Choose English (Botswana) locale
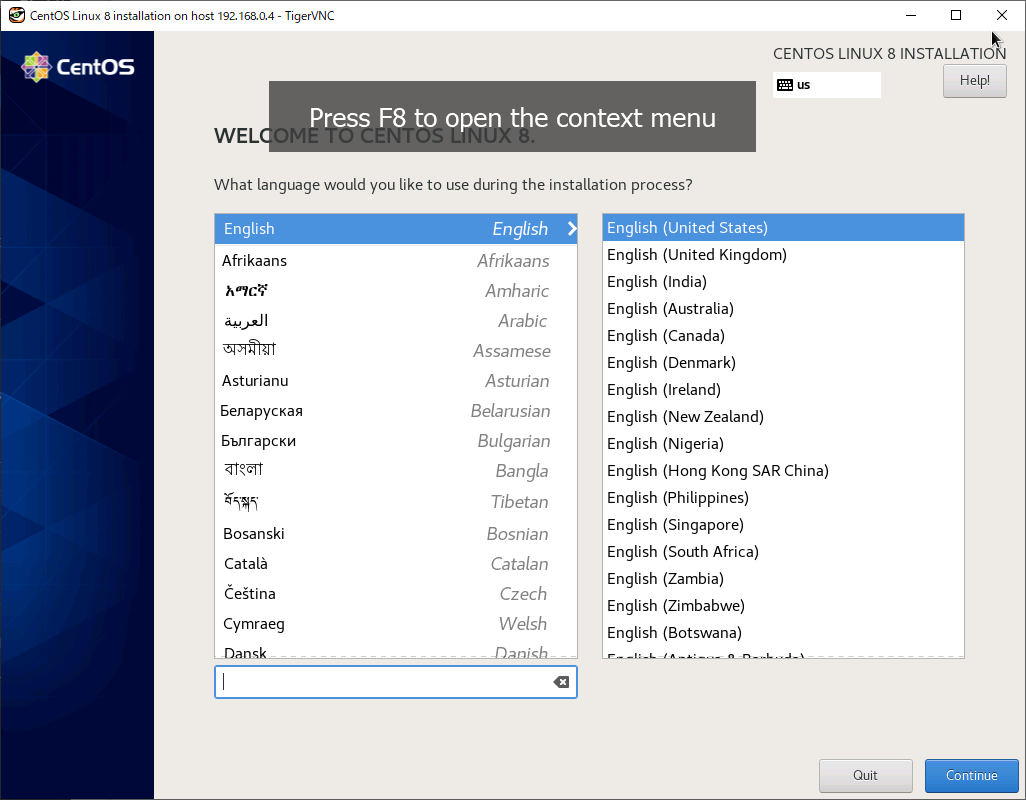1026x800 pixels. click(783, 633)
